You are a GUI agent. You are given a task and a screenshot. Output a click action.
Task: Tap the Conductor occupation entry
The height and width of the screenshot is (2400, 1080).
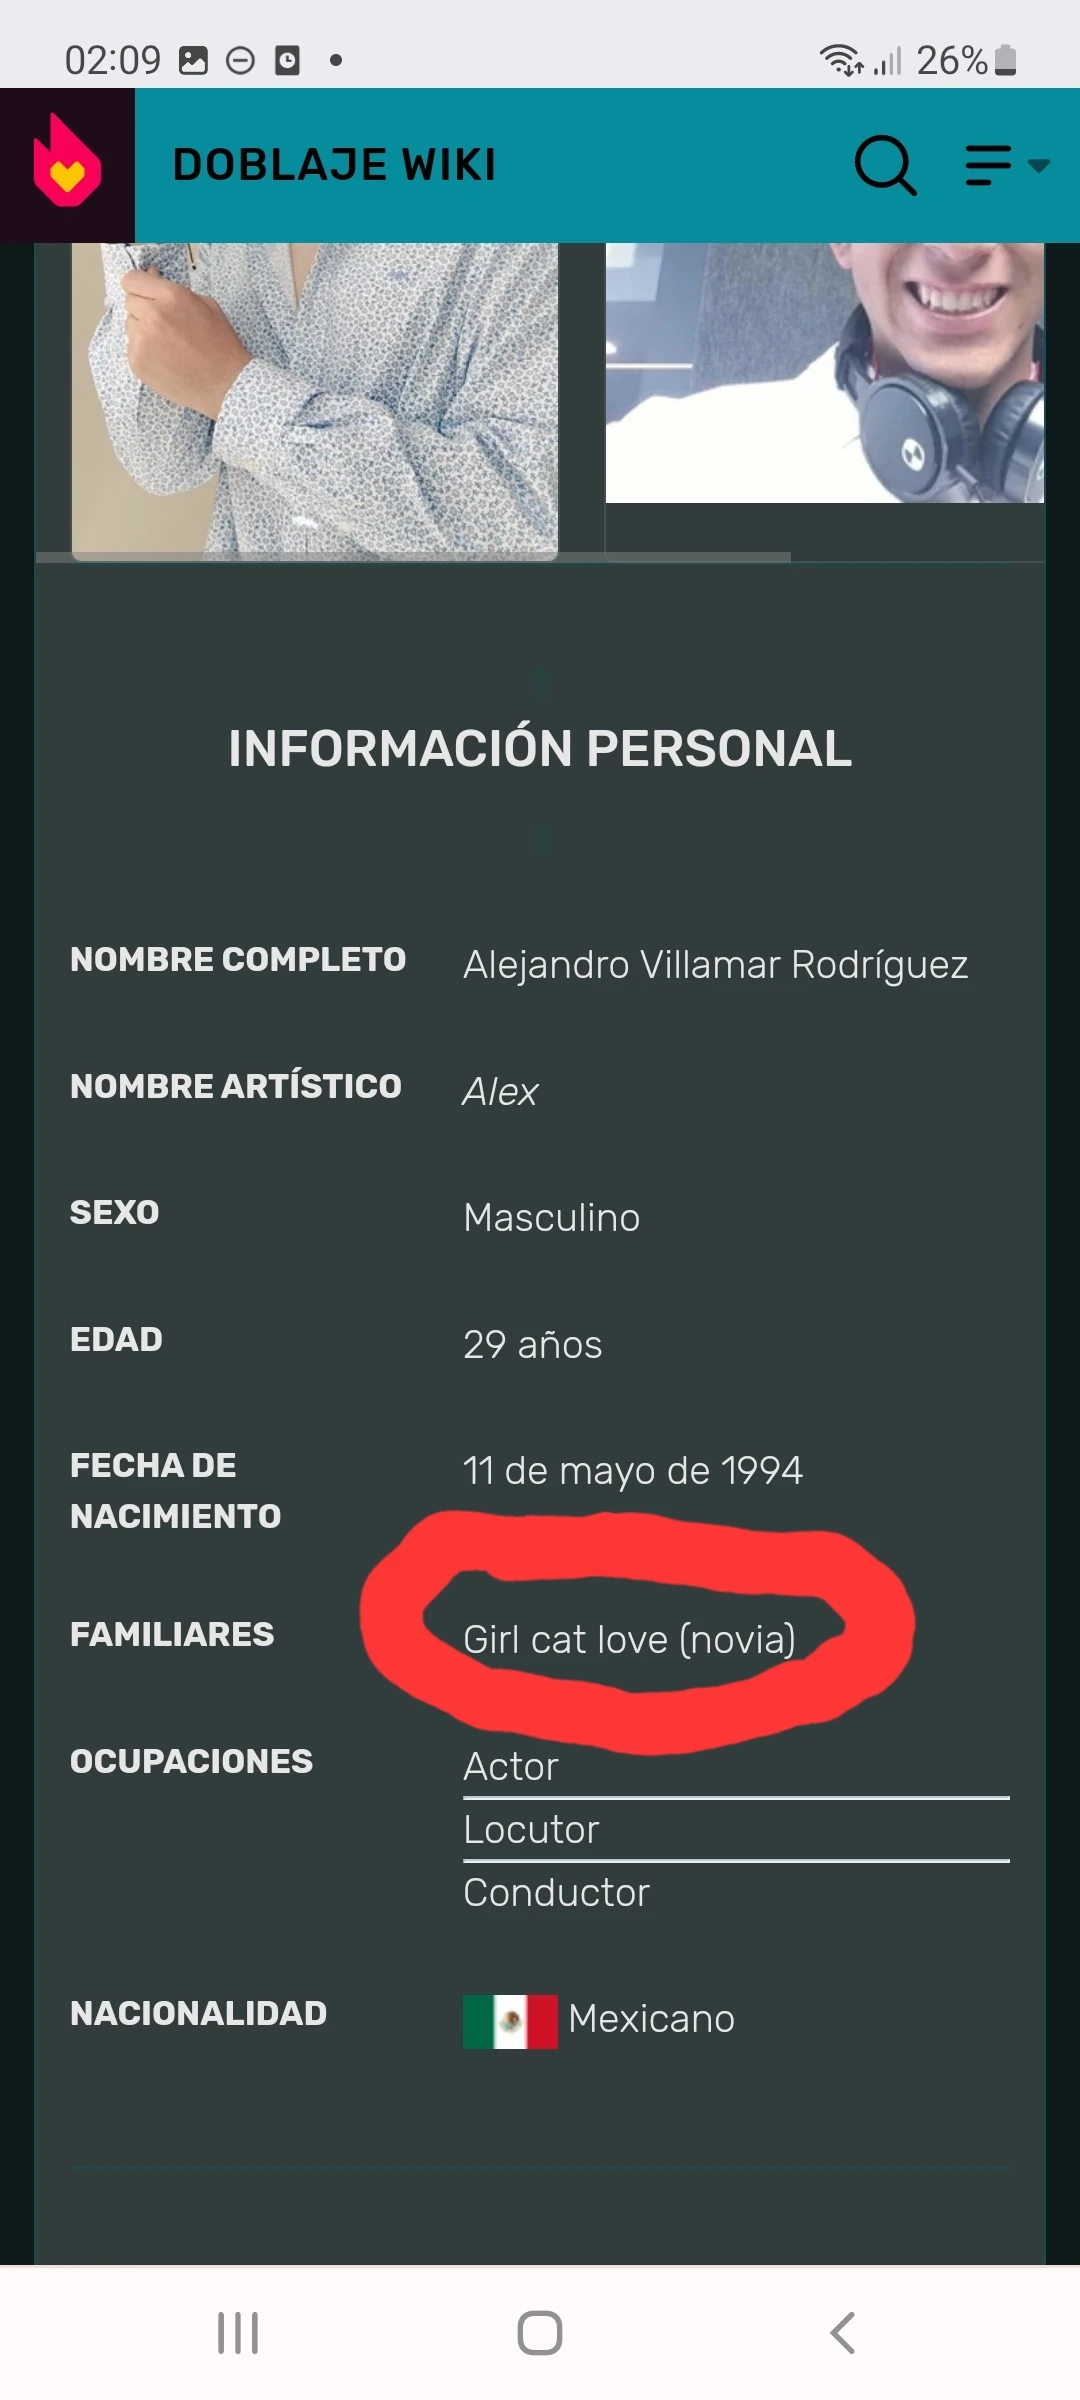pos(557,1892)
